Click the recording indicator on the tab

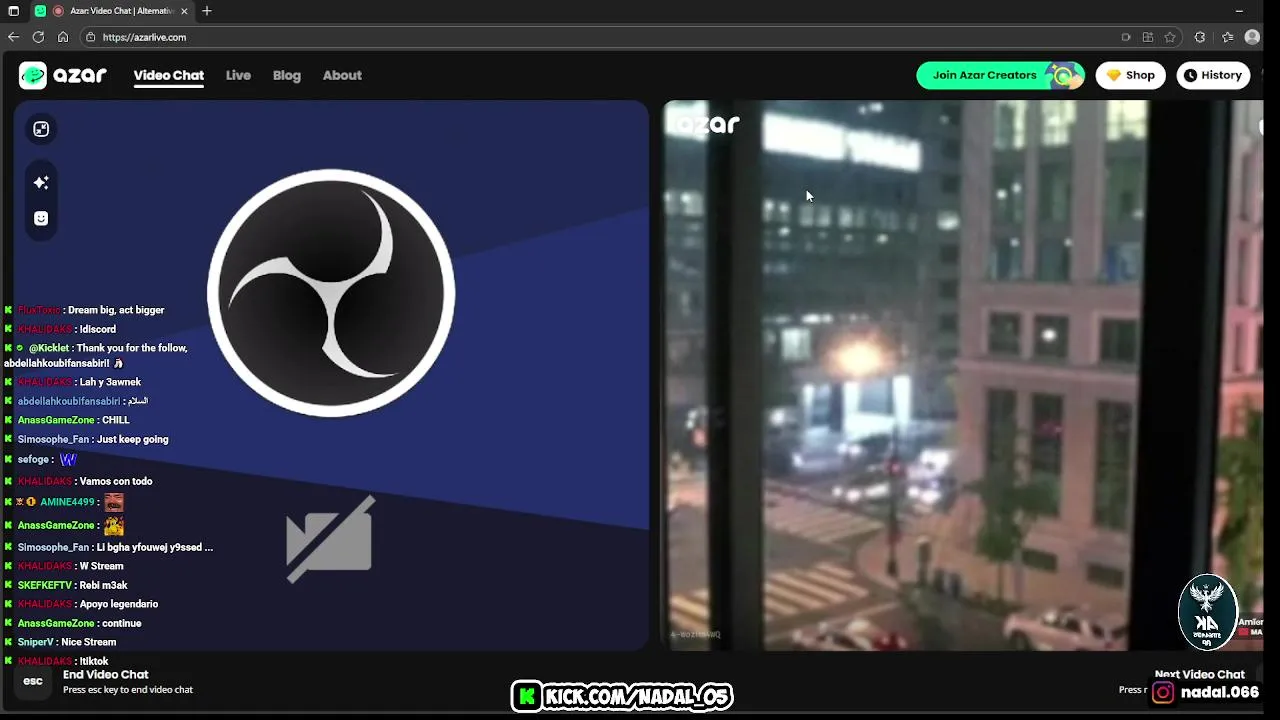(58, 11)
